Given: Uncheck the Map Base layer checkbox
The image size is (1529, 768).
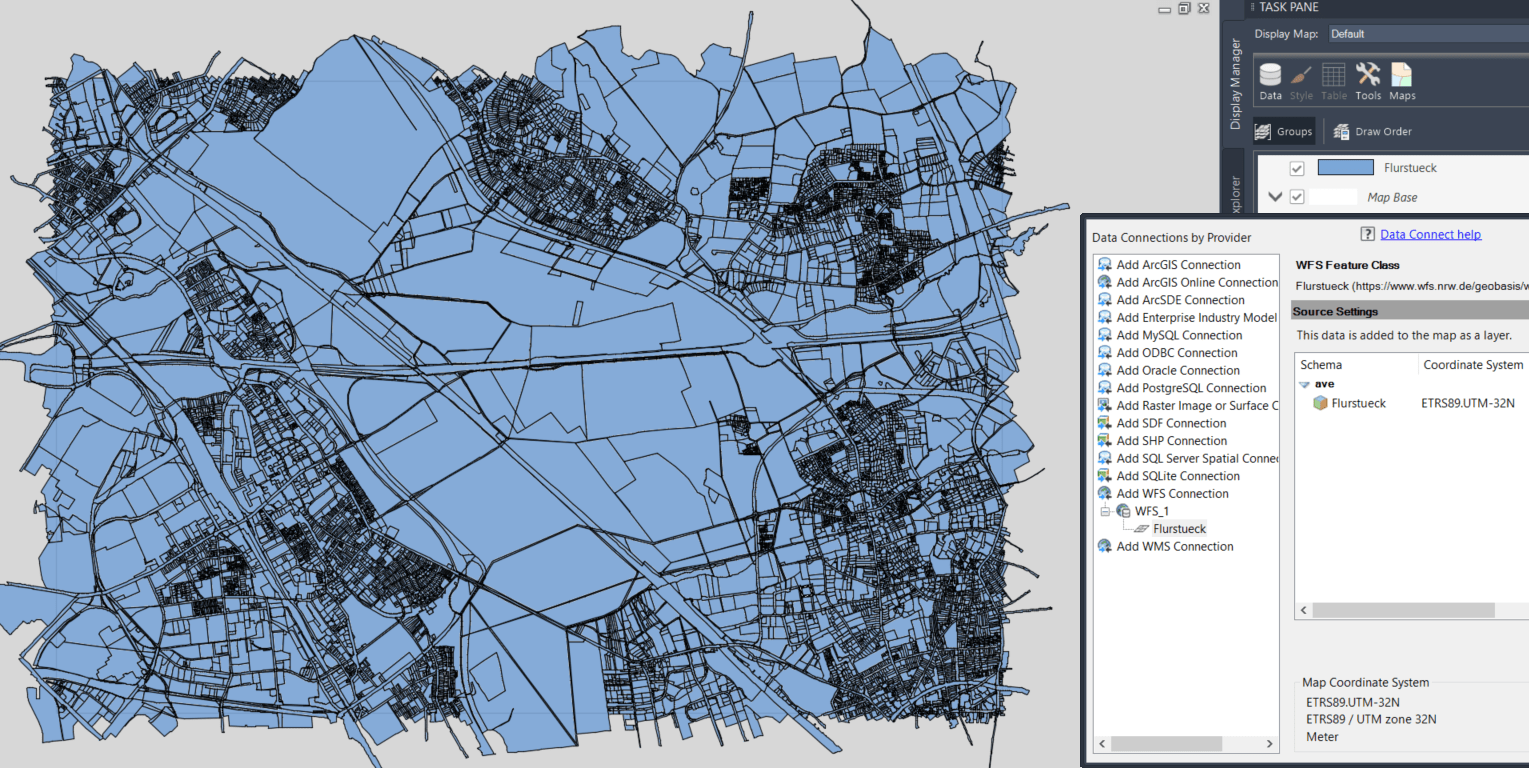Looking at the screenshot, I should pyautogui.click(x=1296, y=197).
